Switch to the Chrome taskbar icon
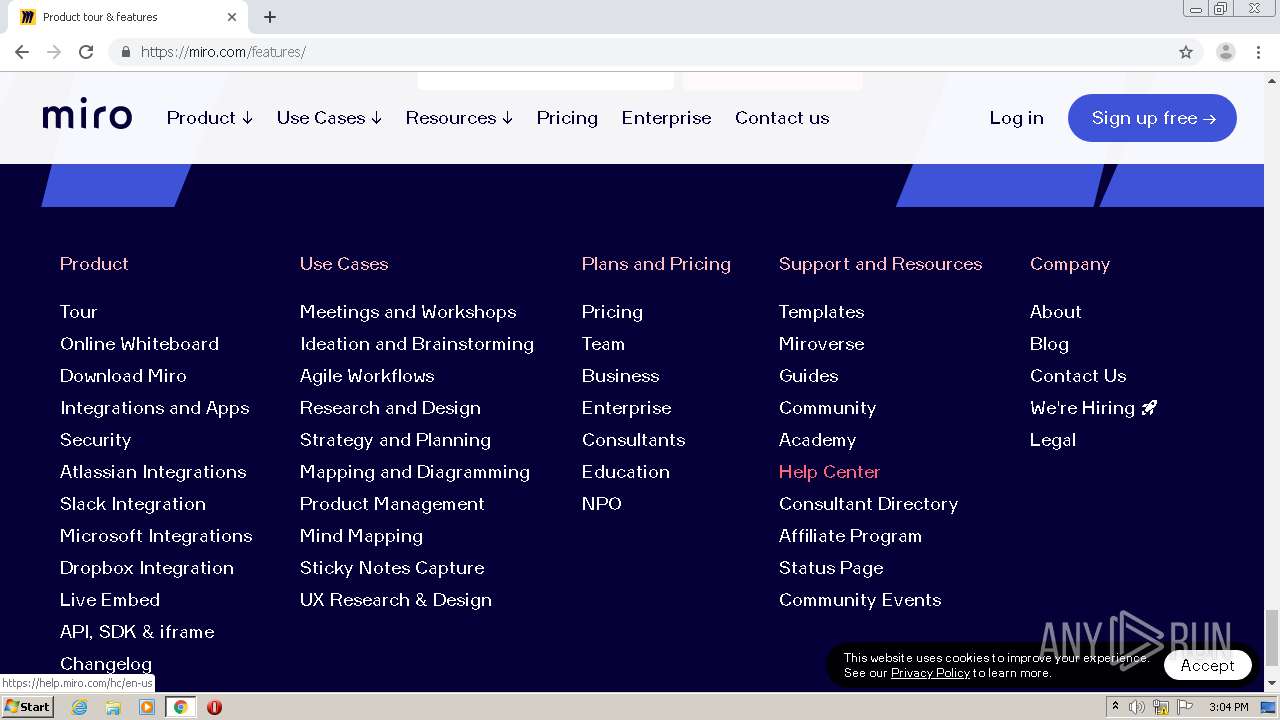 pyautogui.click(x=180, y=707)
